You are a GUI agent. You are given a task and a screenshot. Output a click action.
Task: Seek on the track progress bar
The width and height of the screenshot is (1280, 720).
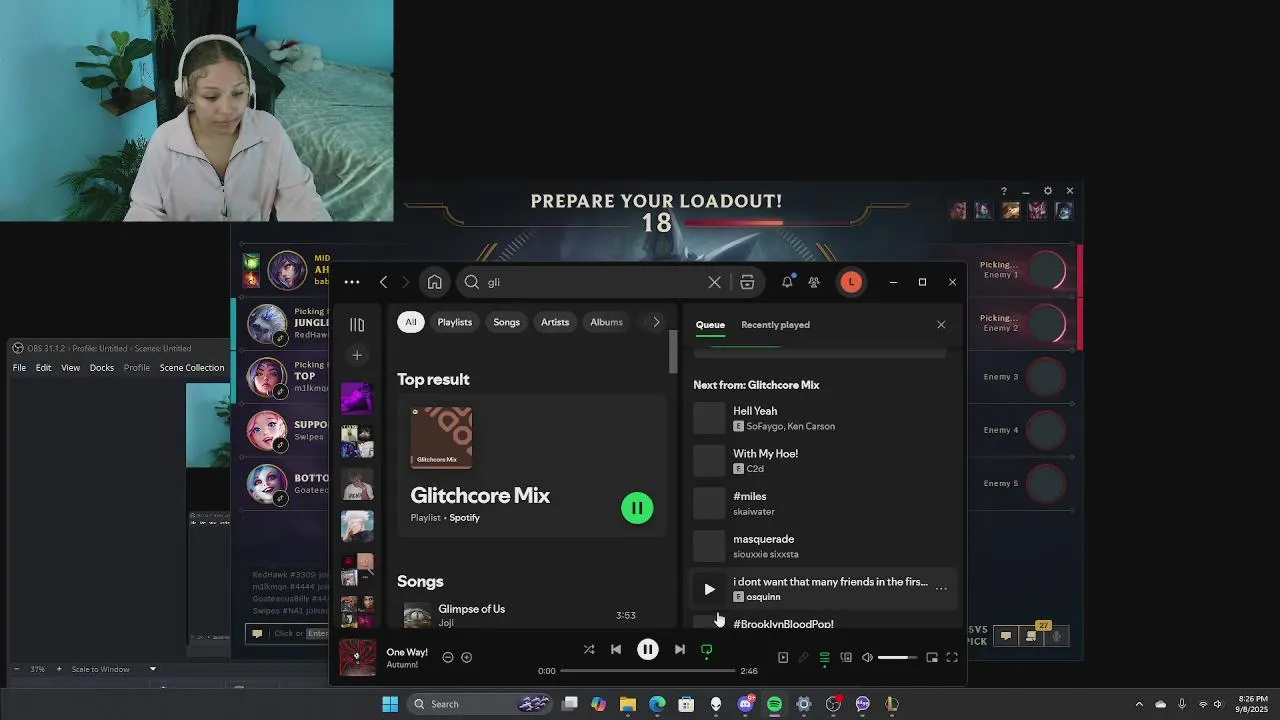[x=647, y=670]
